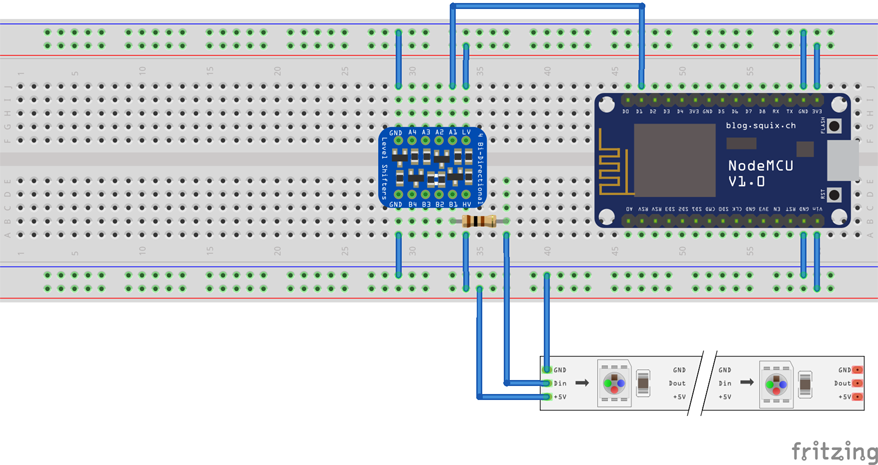
Task: Click the RST push button on NodeMCU
Action: (x=834, y=195)
